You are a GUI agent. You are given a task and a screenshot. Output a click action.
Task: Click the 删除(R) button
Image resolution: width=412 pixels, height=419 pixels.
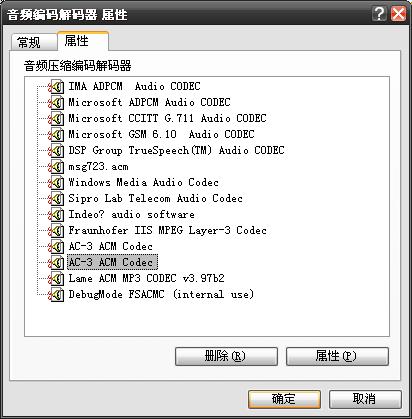tap(226, 356)
